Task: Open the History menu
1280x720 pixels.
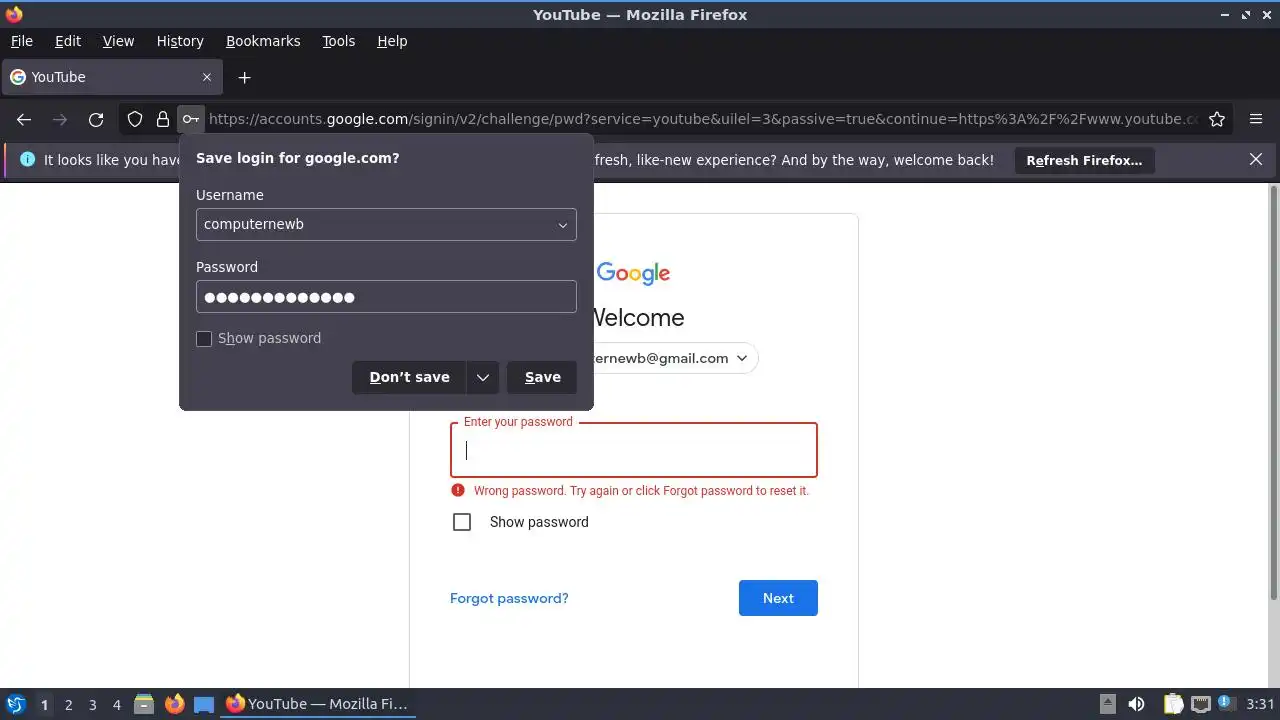Action: [180, 41]
